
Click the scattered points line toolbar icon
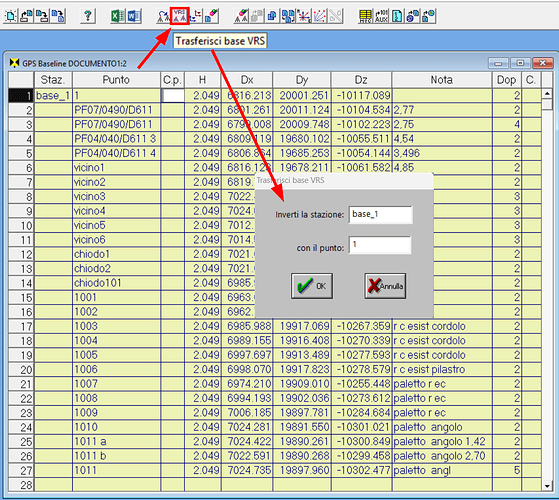coord(319,16)
